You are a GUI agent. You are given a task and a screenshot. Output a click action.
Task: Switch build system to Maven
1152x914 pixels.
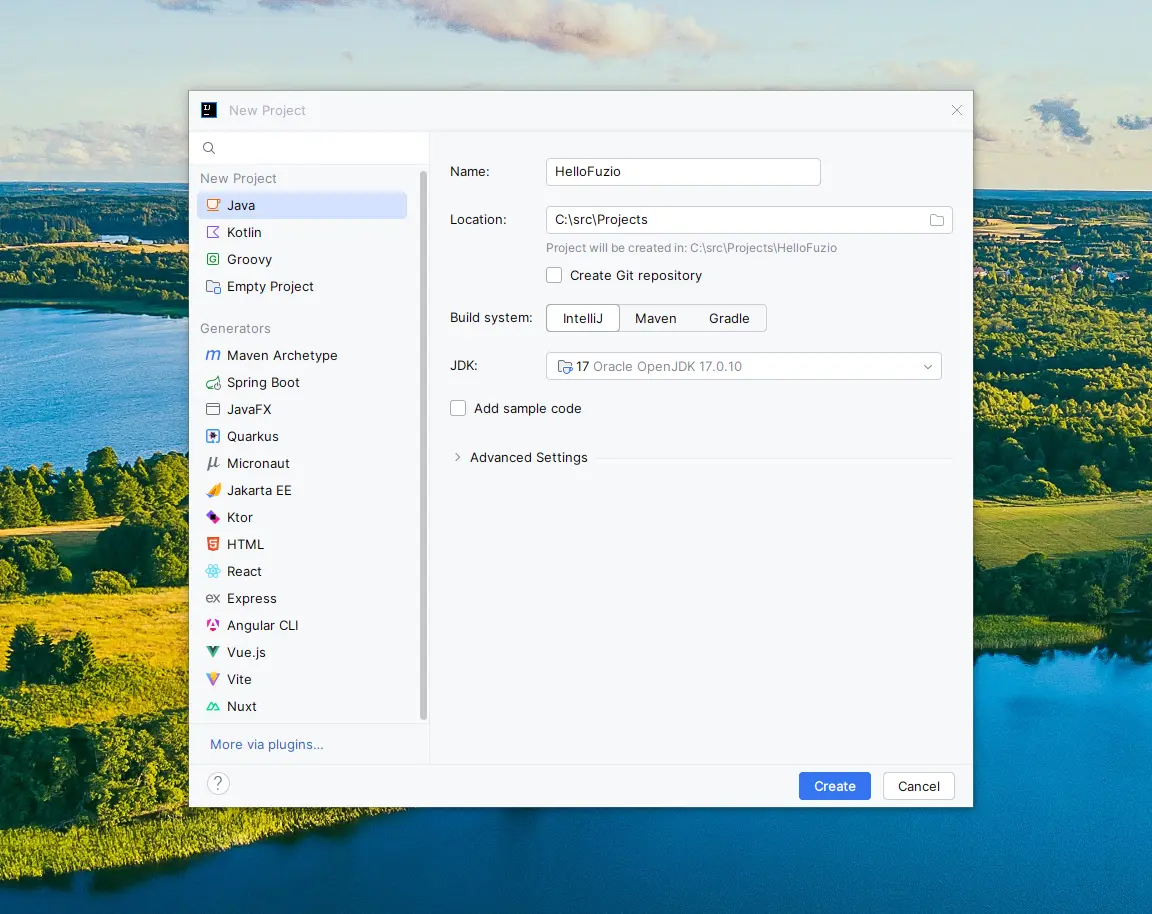point(656,318)
